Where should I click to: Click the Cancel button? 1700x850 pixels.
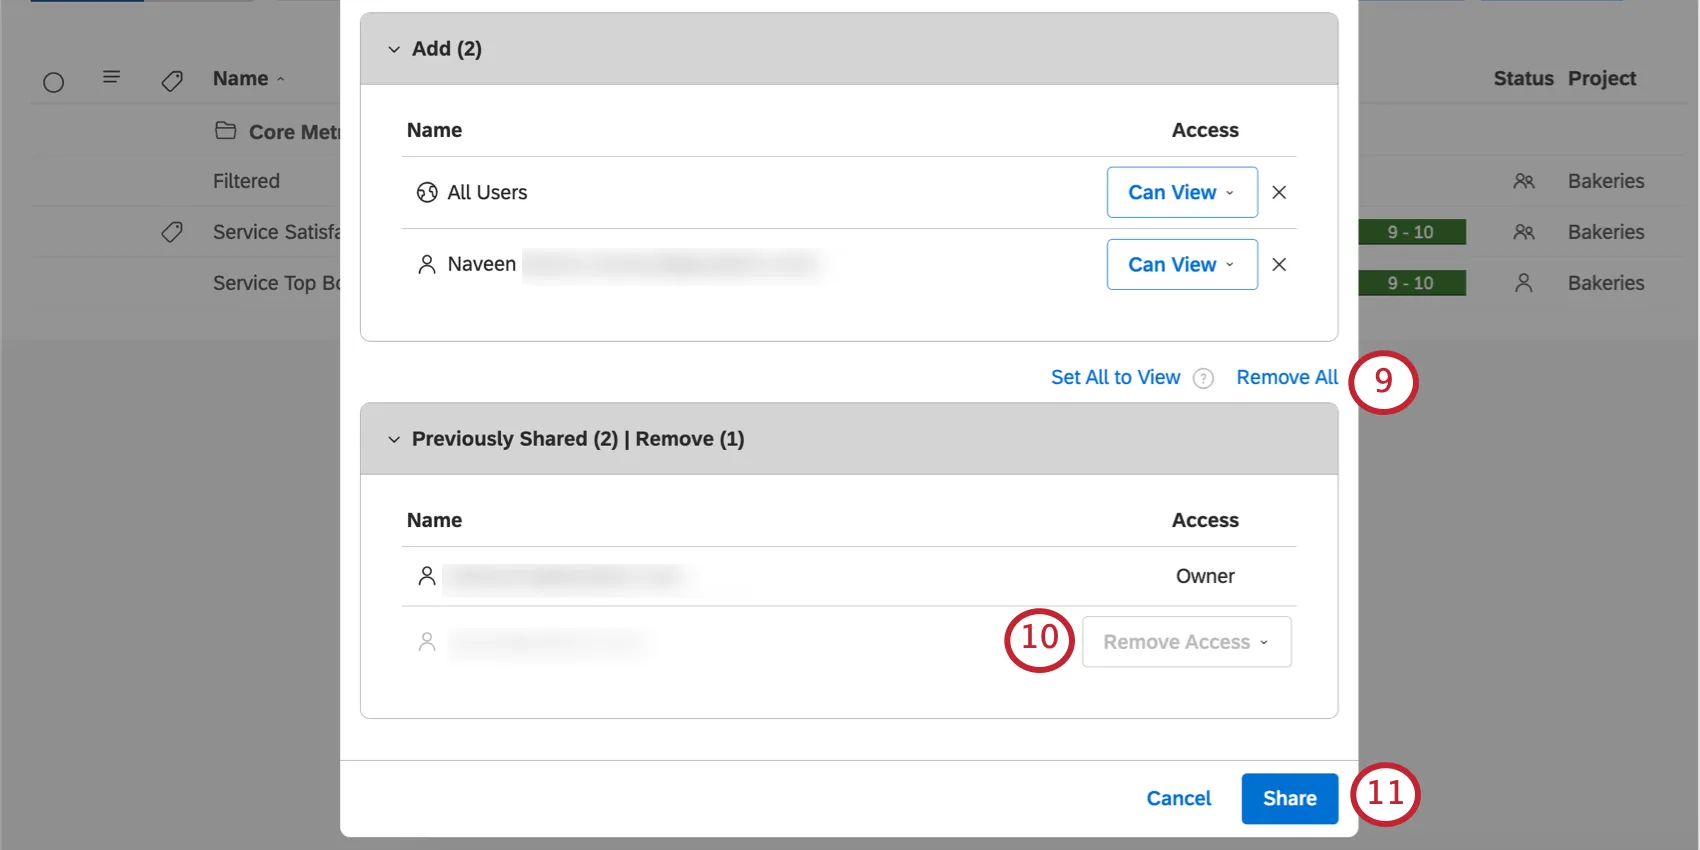[x=1178, y=798]
